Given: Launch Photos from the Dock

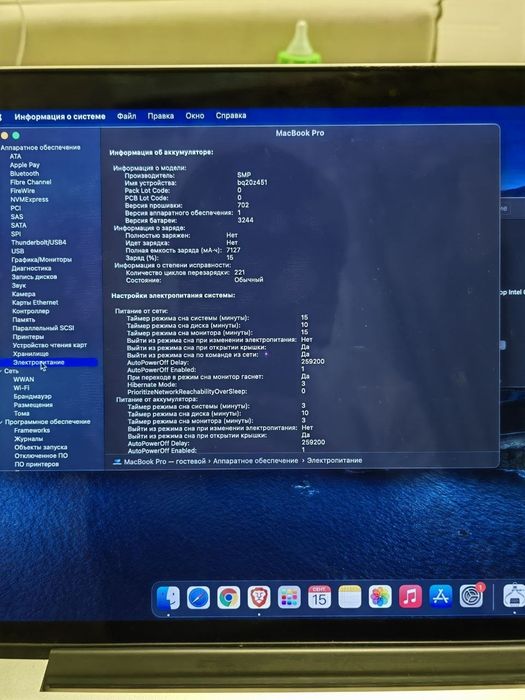Looking at the screenshot, I should (380, 597).
